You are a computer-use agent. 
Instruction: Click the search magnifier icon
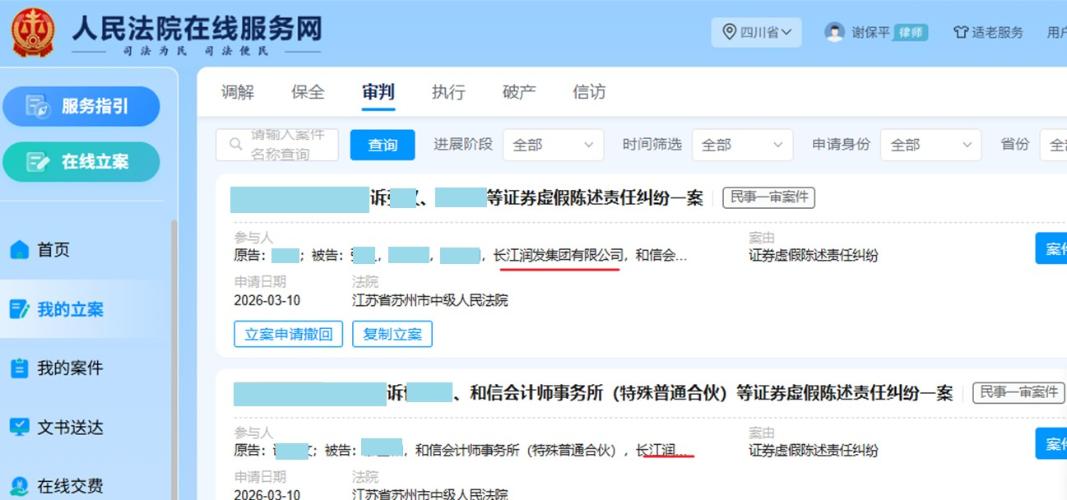235,144
